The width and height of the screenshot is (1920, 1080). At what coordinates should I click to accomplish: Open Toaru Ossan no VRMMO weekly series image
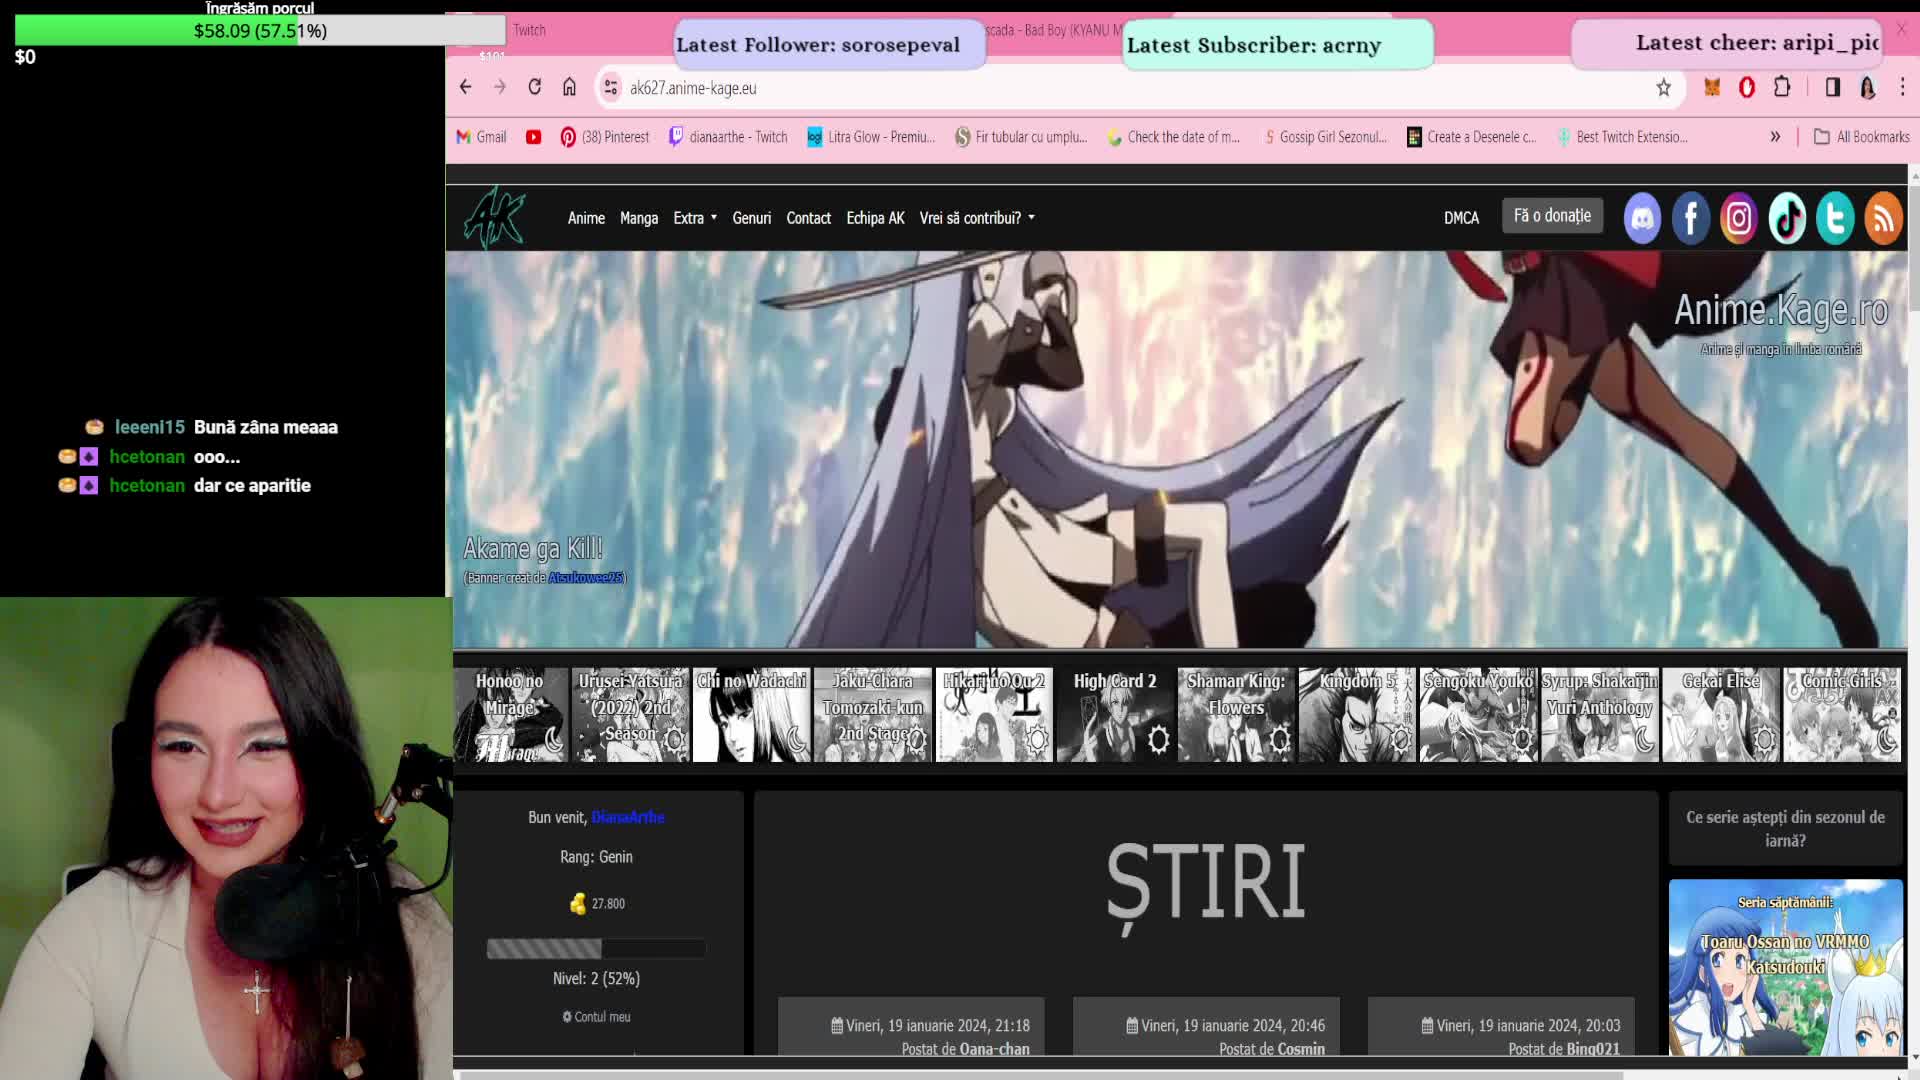(1786, 967)
